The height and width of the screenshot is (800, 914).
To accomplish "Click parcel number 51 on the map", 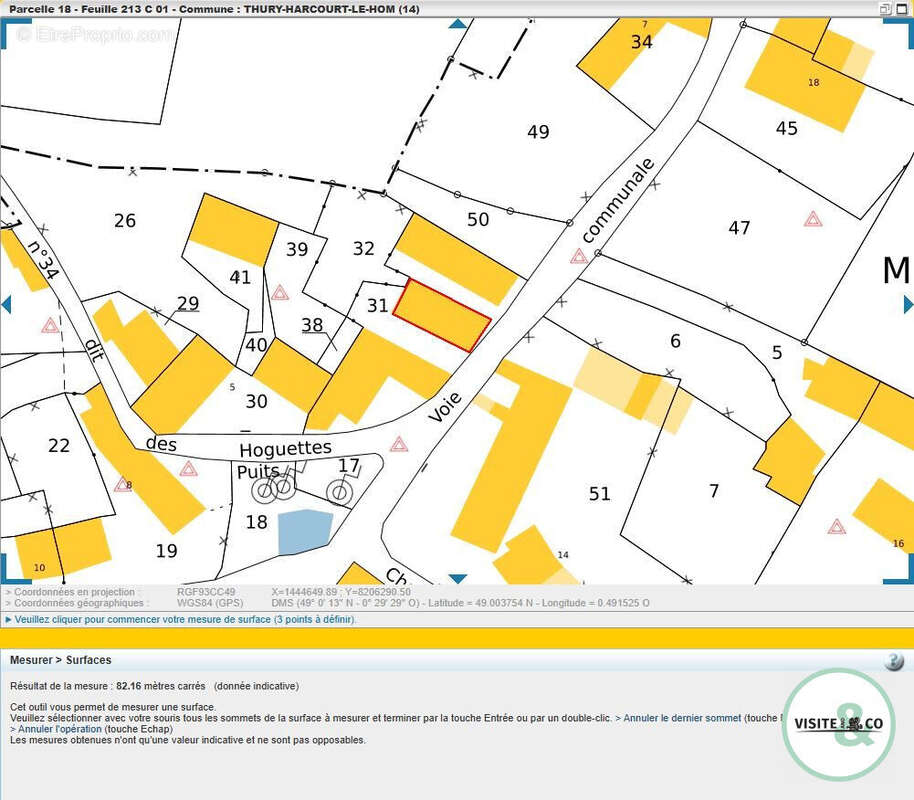I will coord(599,493).
